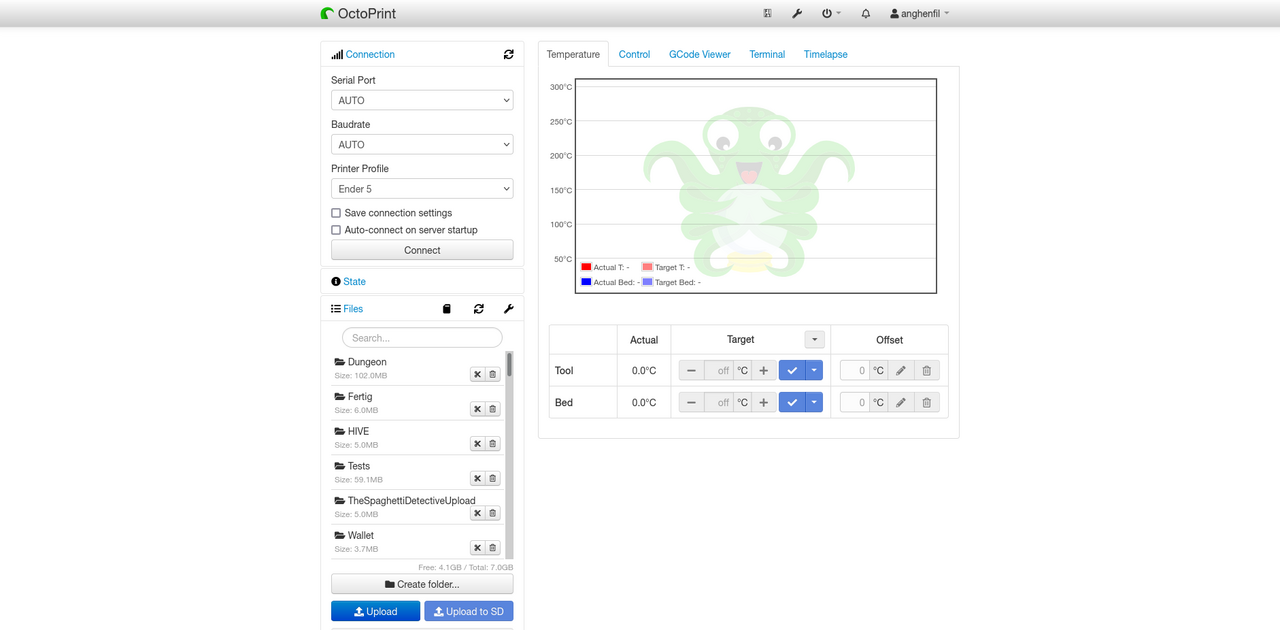The width and height of the screenshot is (1280, 630).
Task: Click the Connect button
Action: point(422,250)
